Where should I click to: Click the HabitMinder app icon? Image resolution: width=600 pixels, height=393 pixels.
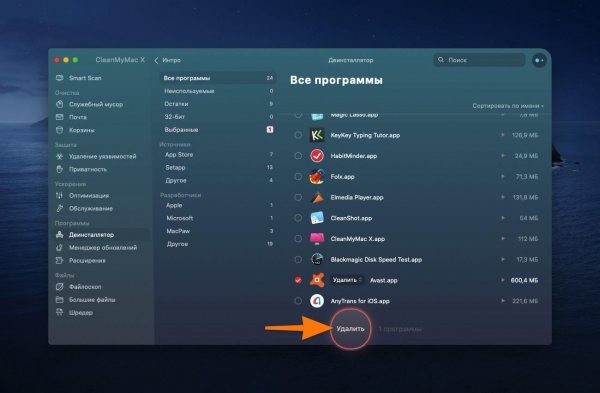(x=317, y=156)
